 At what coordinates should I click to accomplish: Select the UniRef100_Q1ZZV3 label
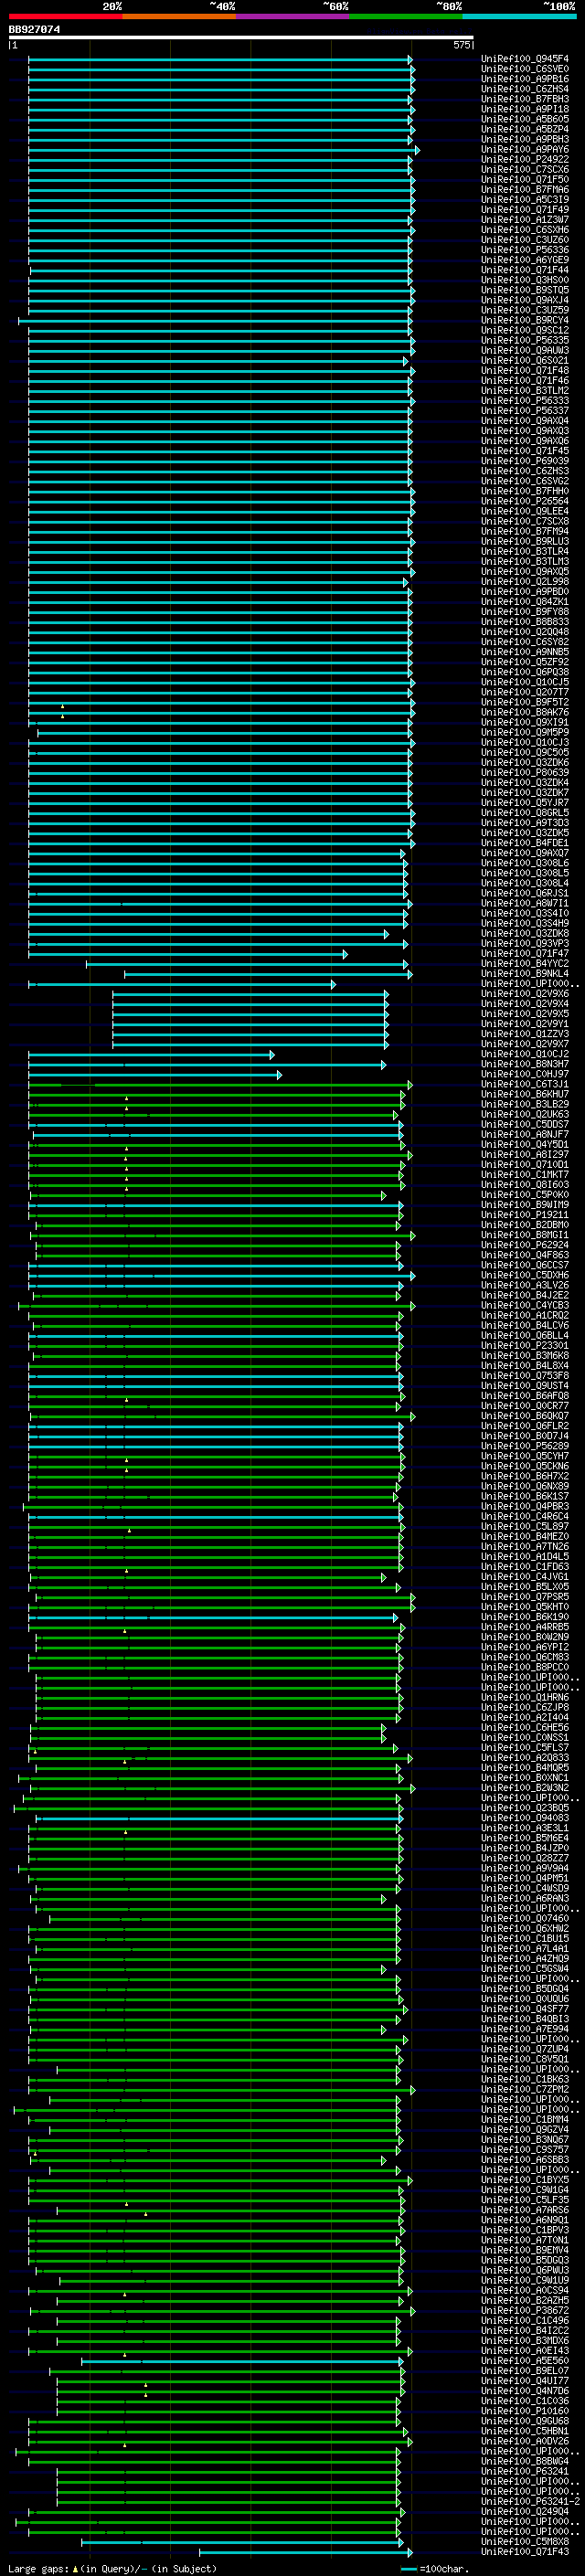tap(525, 1033)
